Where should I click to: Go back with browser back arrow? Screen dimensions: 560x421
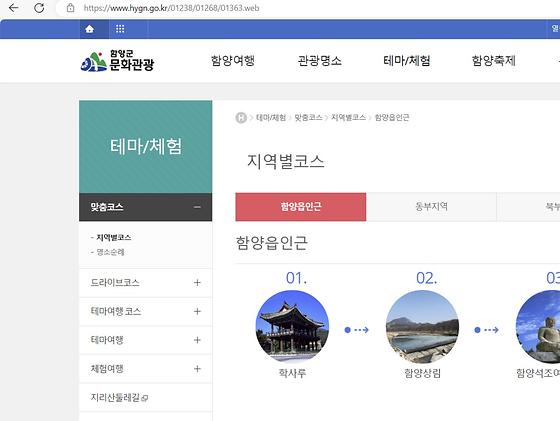pyautogui.click(x=14, y=8)
